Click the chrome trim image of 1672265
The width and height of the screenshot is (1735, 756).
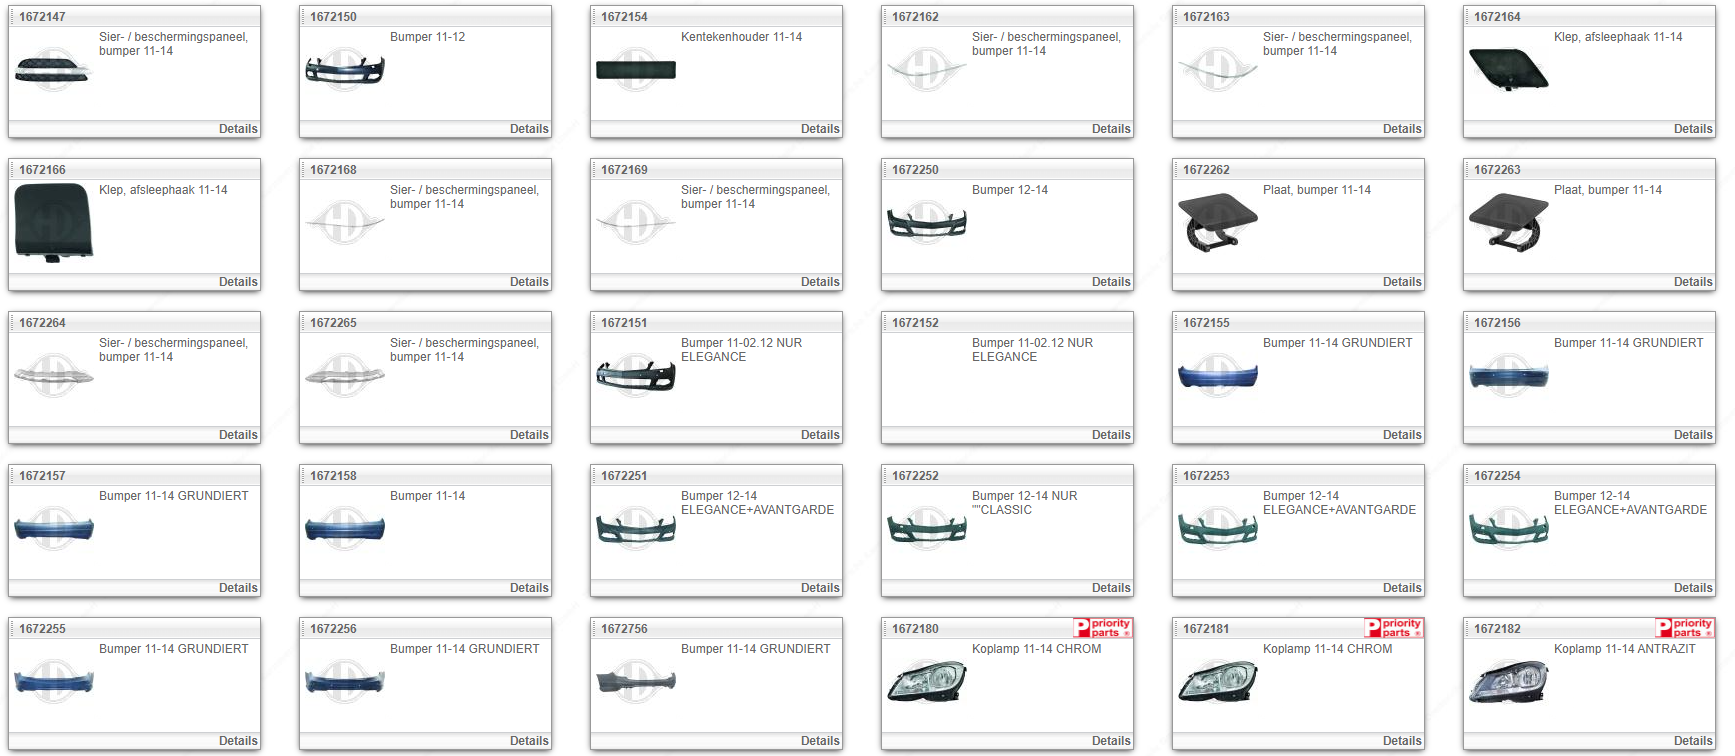344,376
